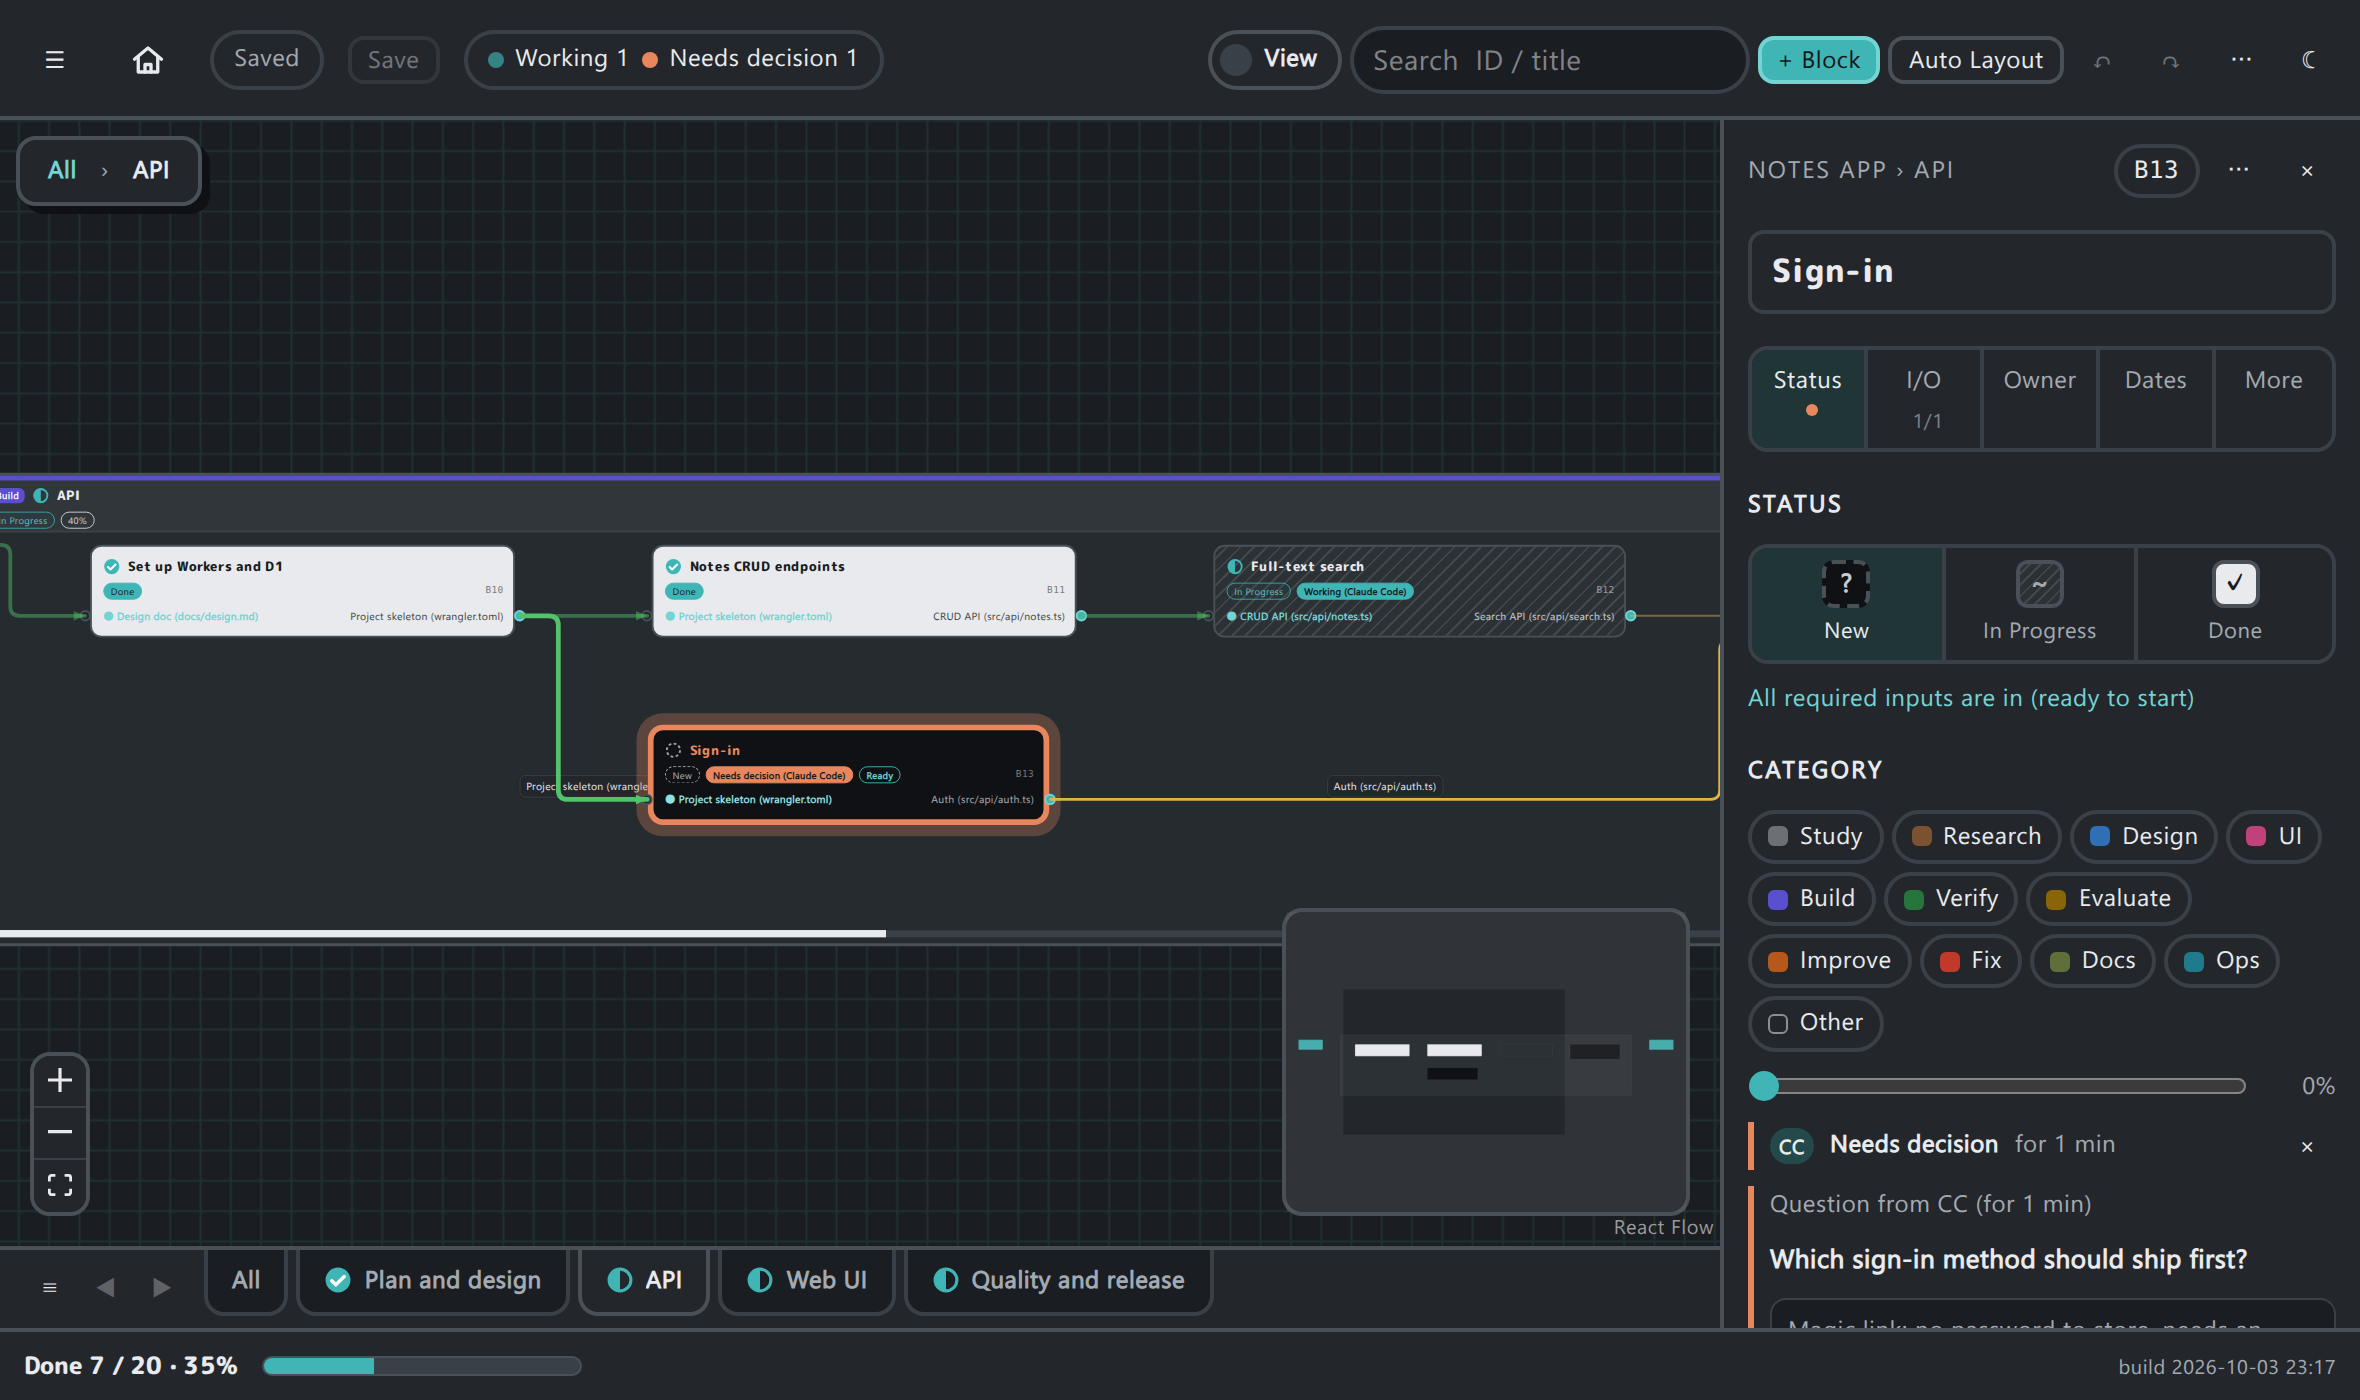Viewport: 2360px width, 1400px height.
Task: Switch theme with the moon icon
Action: pyautogui.click(x=2309, y=60)
